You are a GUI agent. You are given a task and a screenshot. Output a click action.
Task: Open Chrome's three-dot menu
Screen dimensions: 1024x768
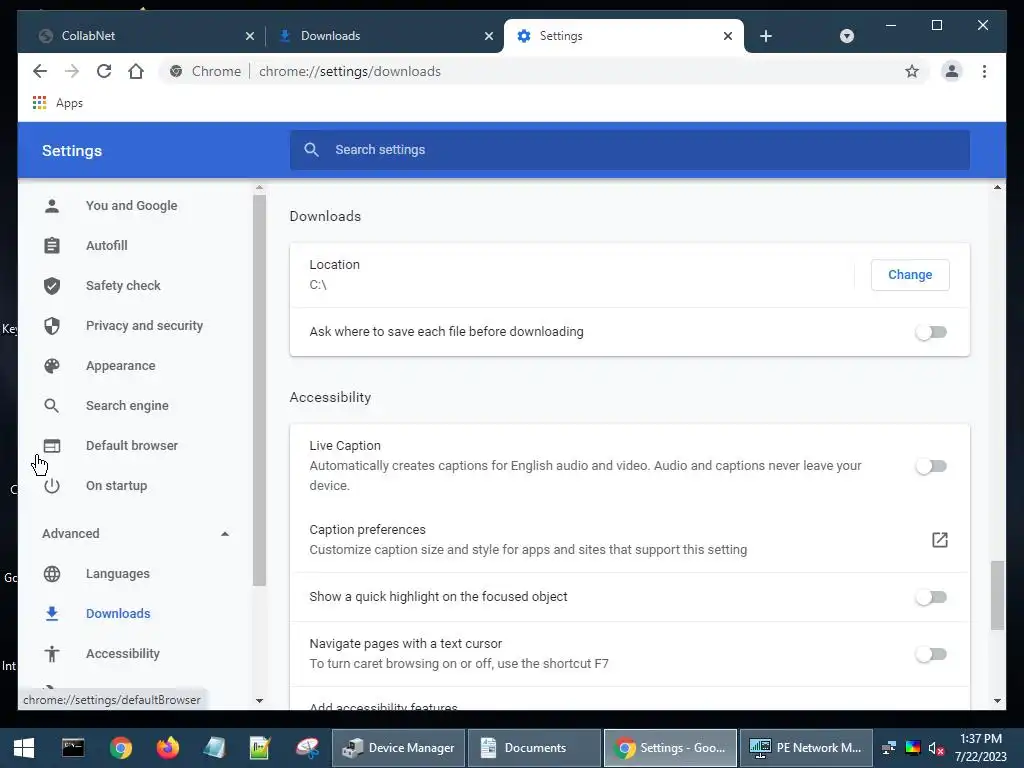pyautogui.click(x=984, y=71)
